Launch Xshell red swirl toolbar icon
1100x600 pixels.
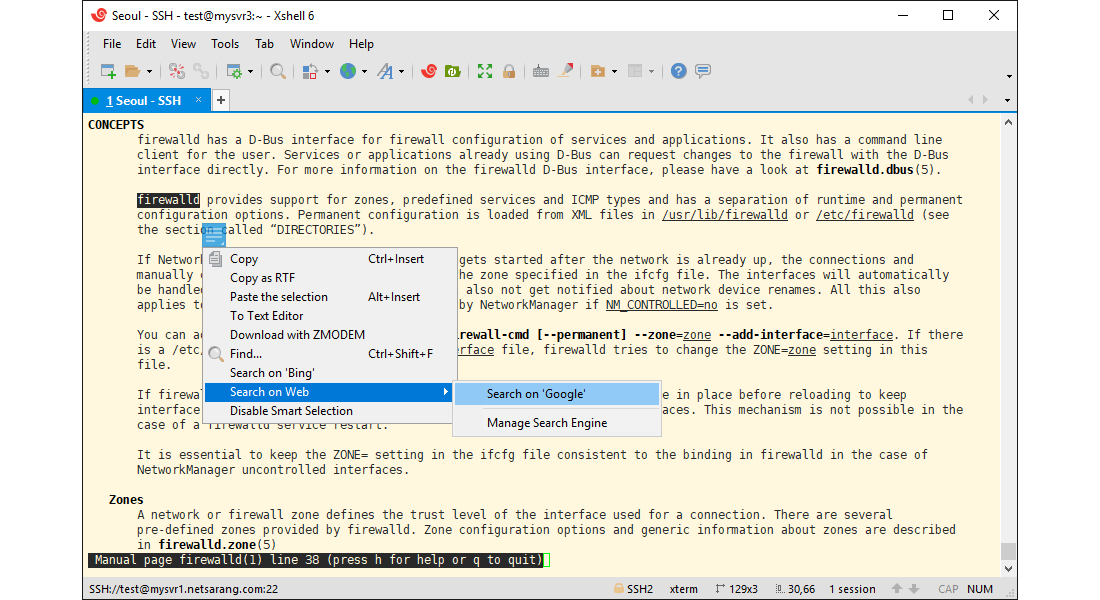click(x=429, y=71)
